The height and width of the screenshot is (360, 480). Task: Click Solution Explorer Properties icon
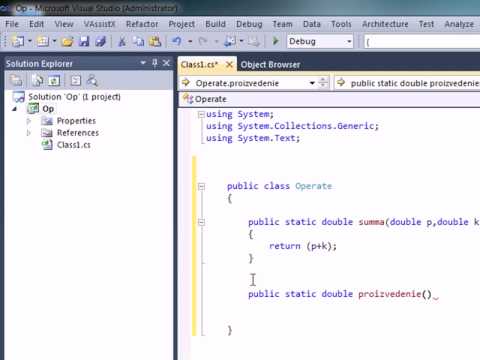[x=16, y=80]
